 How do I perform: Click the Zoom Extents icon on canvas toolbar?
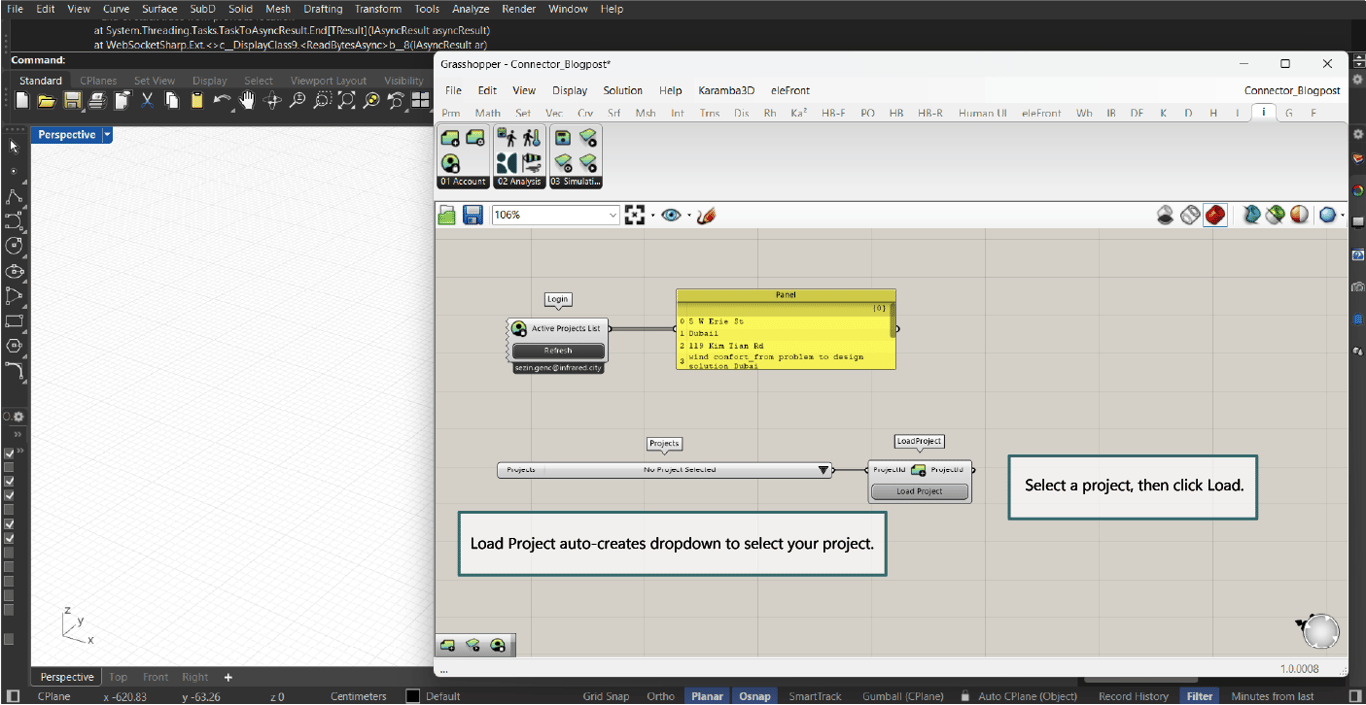[x=634, y=215]
